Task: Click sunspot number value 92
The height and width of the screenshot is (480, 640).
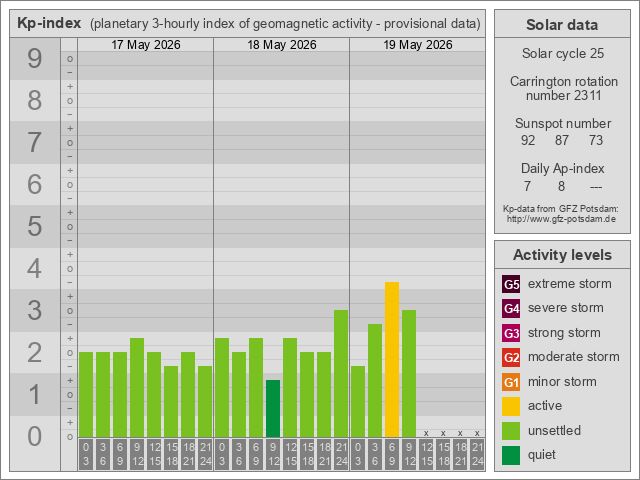Action: coord(528,140)
